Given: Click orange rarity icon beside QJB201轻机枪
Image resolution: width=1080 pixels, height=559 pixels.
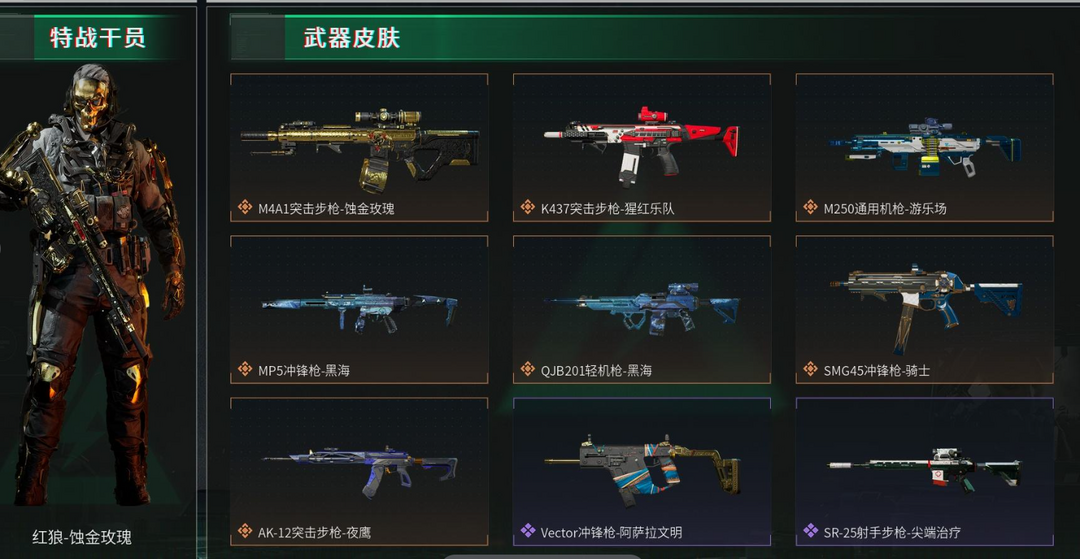Looking at the screenshot, I should point(528,369).
